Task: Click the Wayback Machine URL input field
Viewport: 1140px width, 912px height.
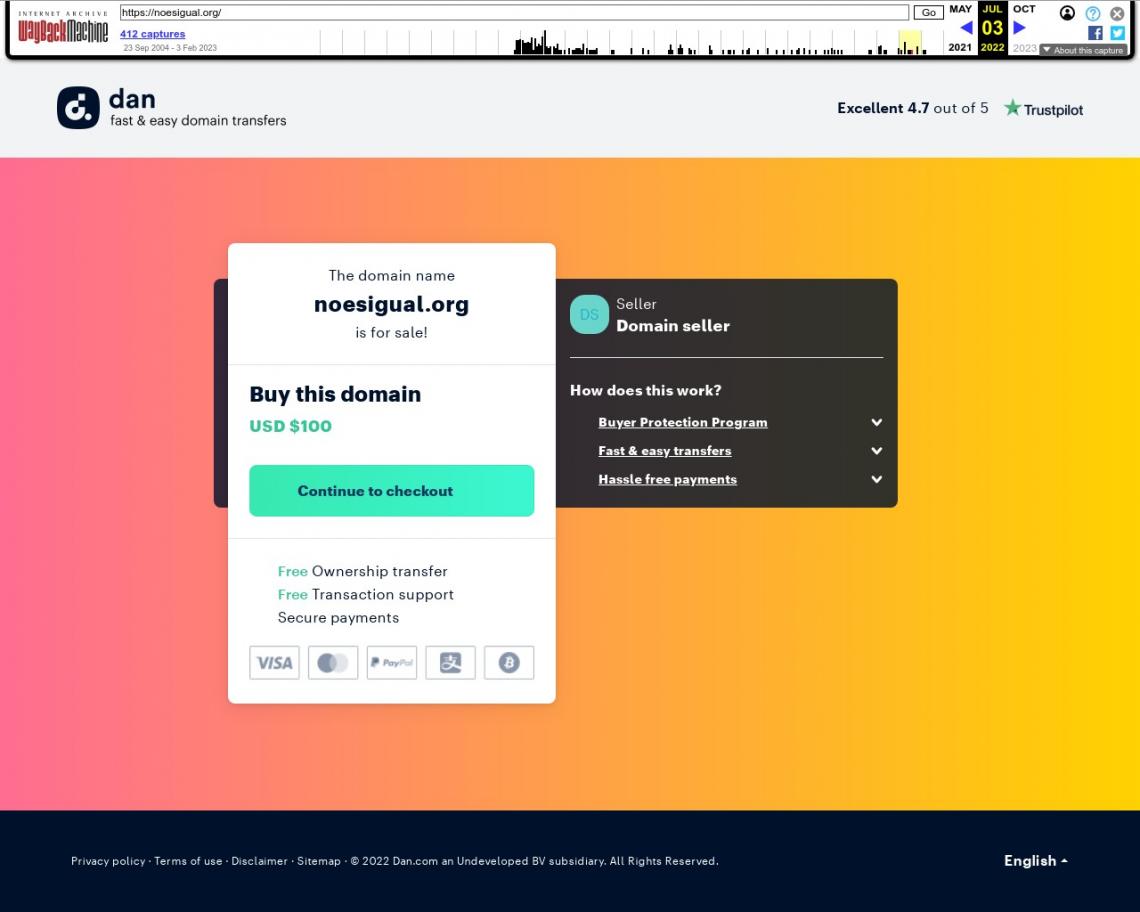Action: point(514,13)
